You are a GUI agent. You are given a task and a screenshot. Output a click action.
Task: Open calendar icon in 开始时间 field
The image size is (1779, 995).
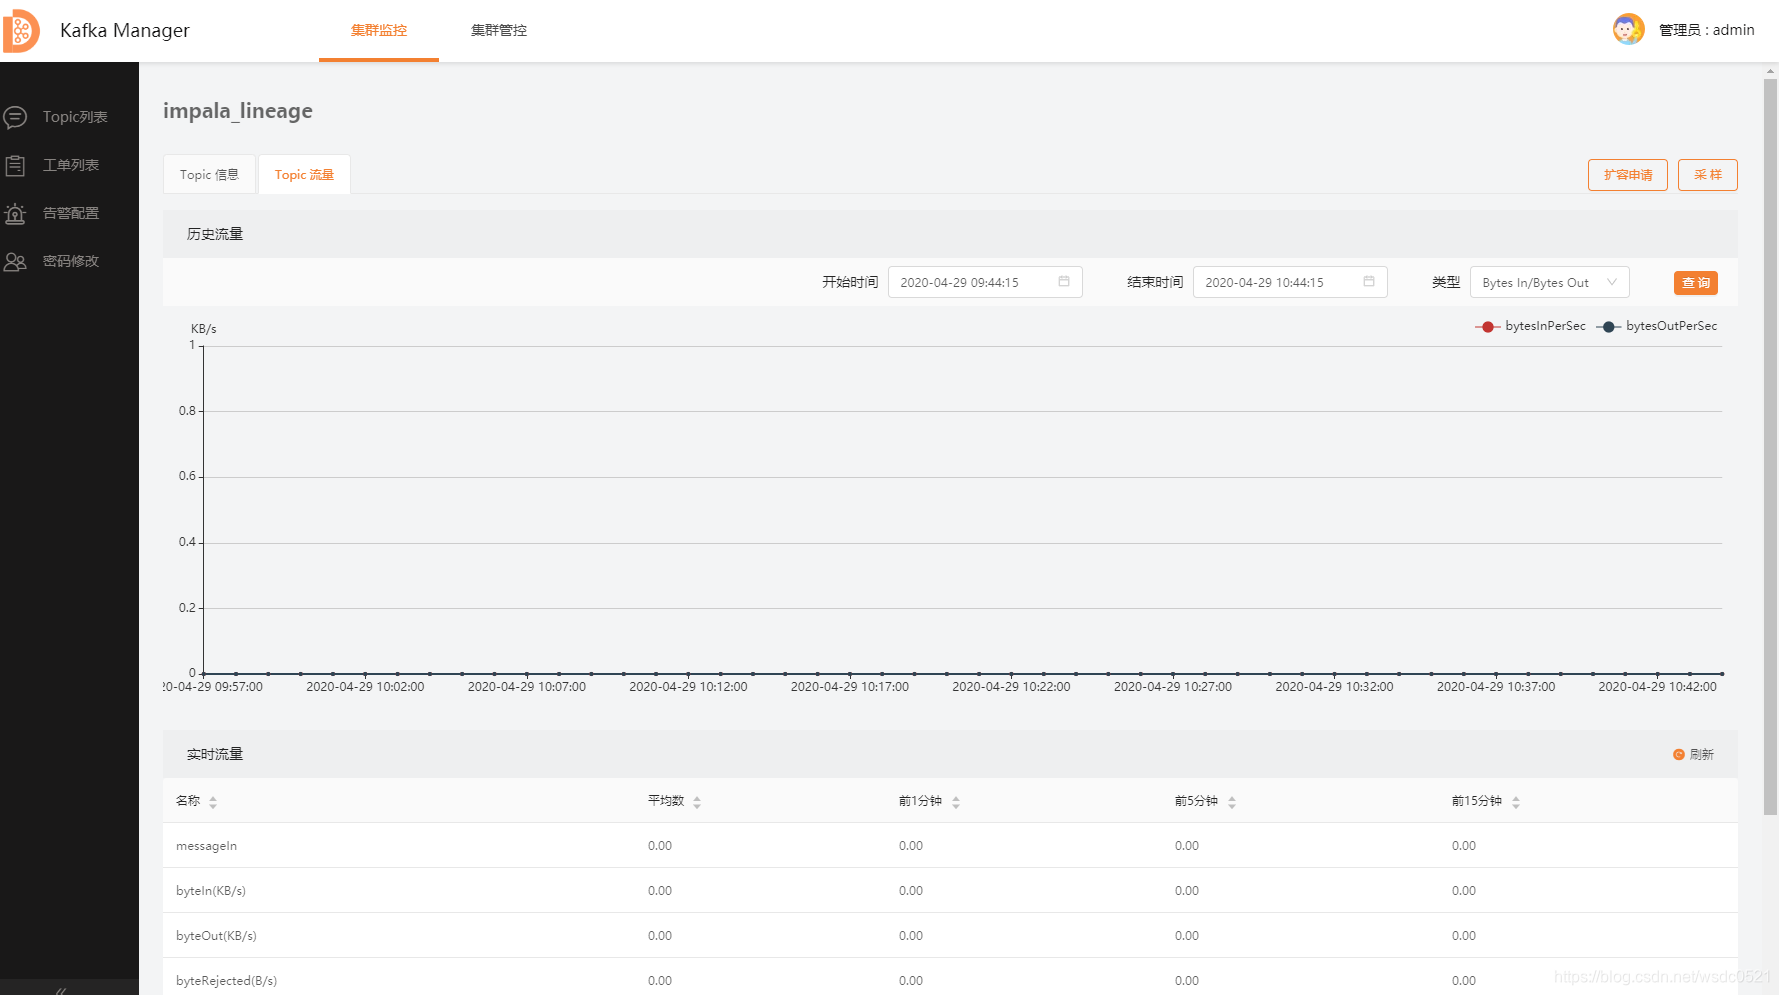point(1064,282)
